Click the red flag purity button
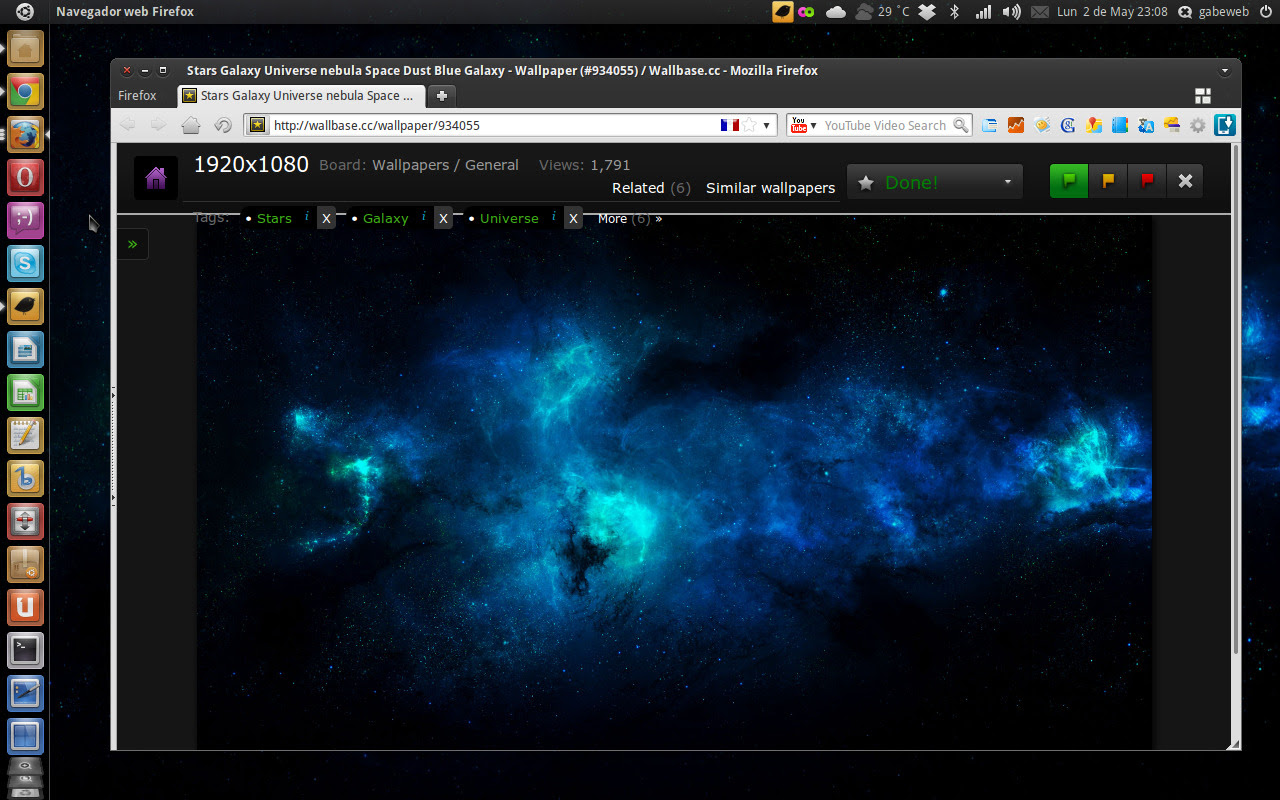The image size is (1280, 800). click(x=1147, y=181)
